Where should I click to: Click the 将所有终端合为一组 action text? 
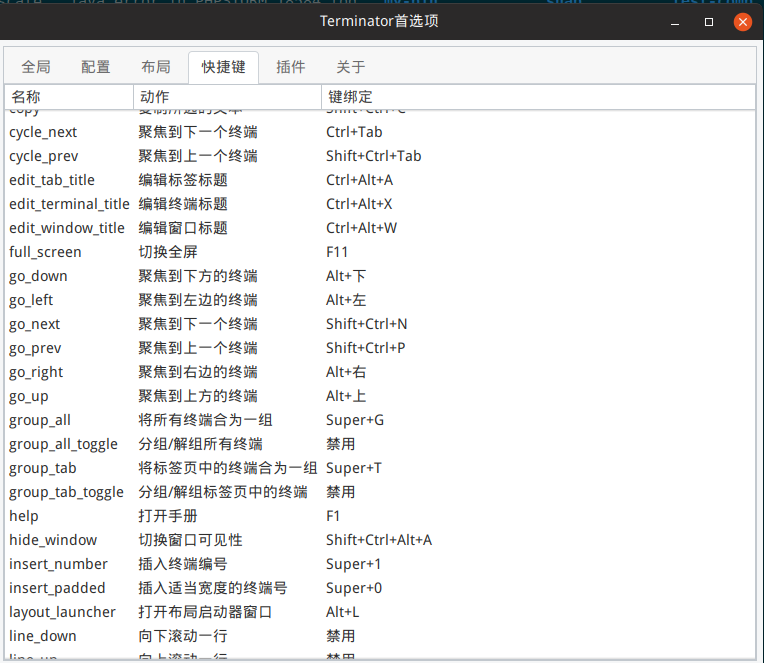(205, 420)
